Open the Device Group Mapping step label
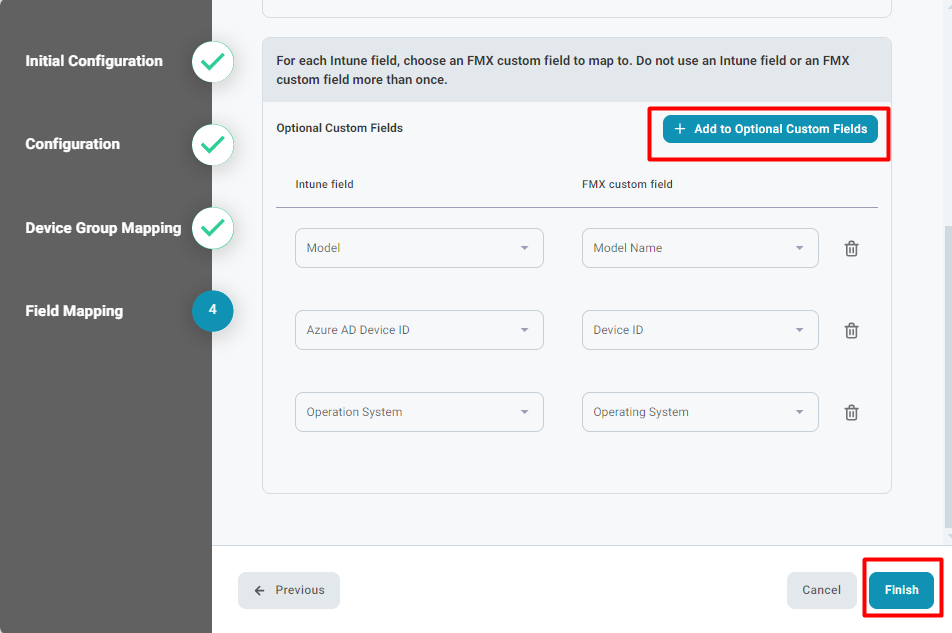This screenshot has height=633, width=952. [x=103, y=228]
